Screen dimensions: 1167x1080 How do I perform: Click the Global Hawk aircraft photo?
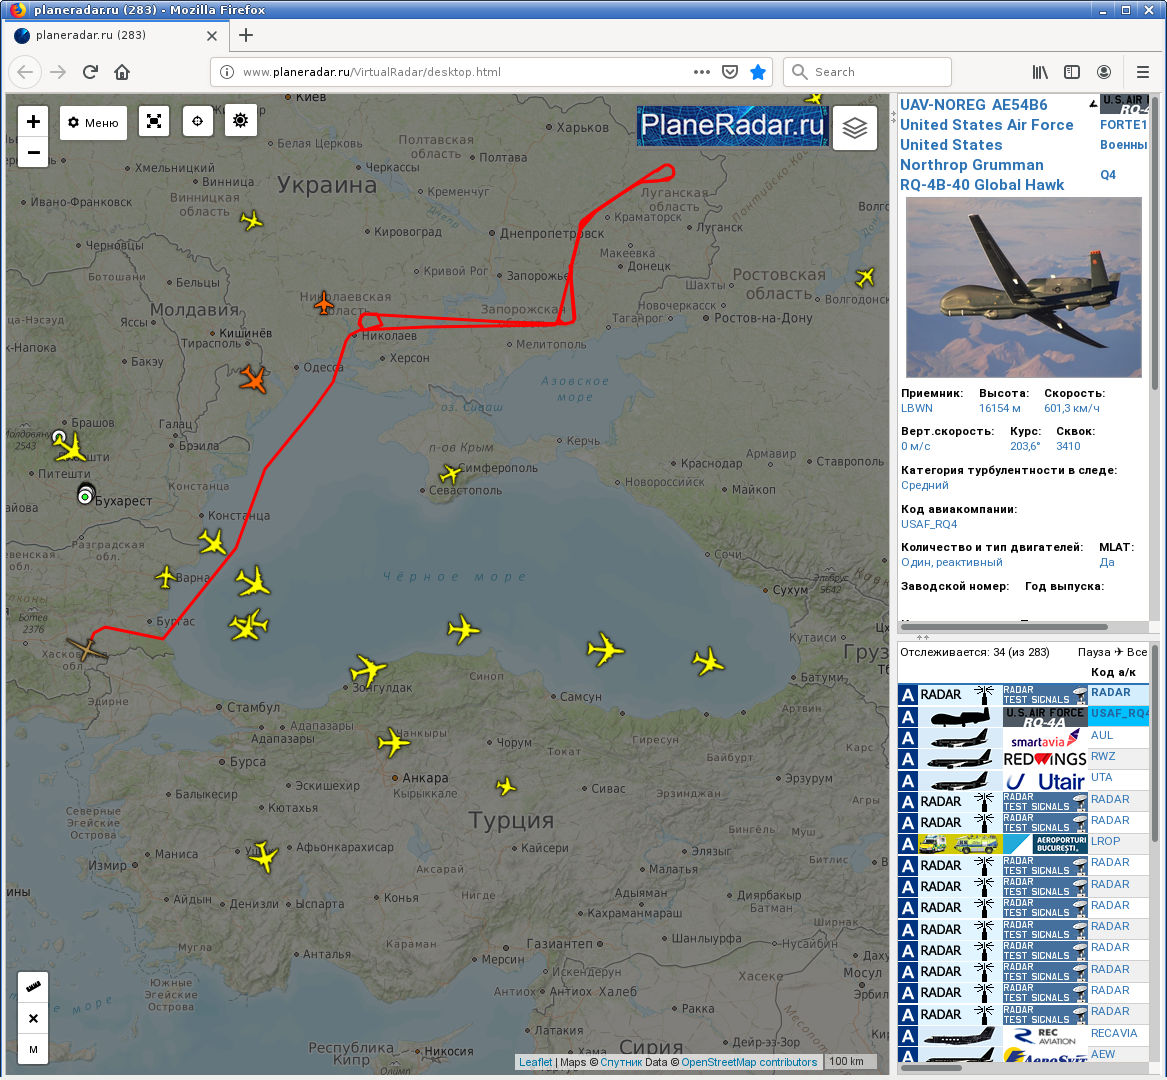pos(1023,287)
